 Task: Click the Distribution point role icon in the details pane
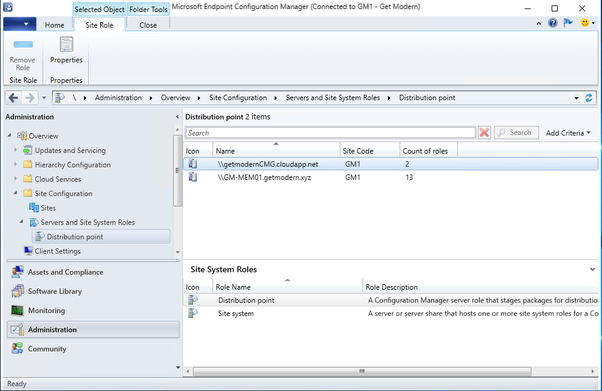point(193,300)
